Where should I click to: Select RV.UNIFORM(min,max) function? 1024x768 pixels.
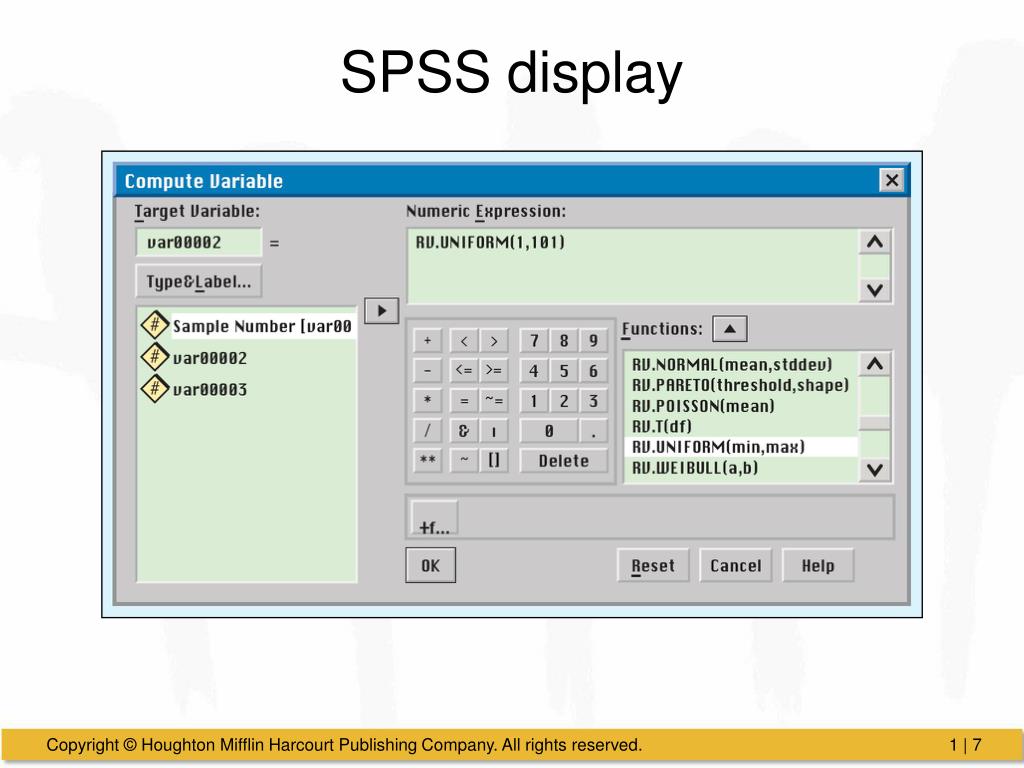click(x=741, y=447)
